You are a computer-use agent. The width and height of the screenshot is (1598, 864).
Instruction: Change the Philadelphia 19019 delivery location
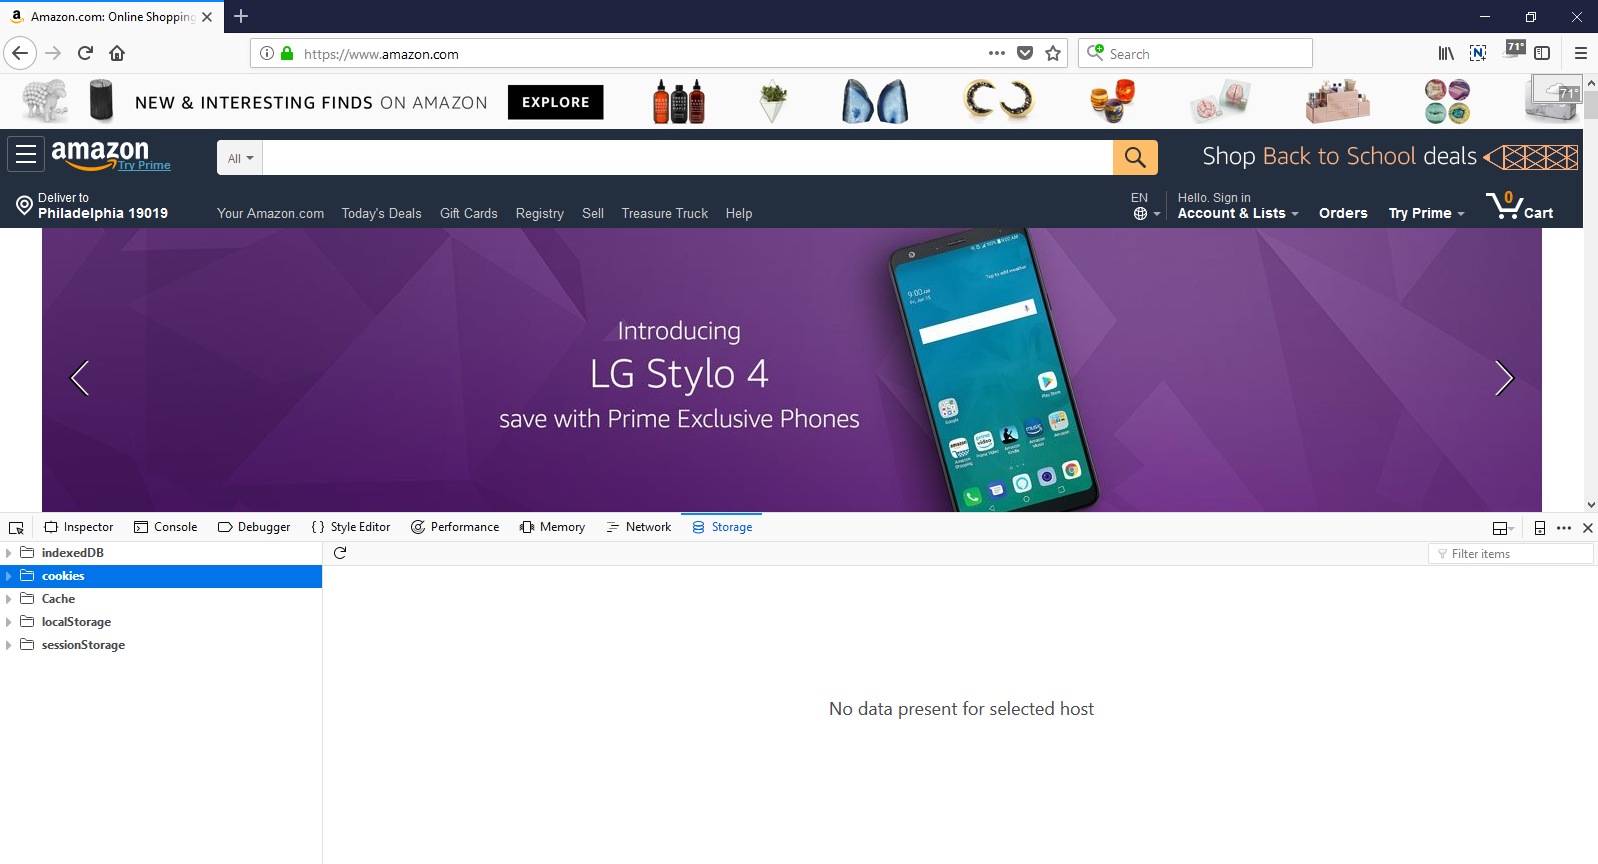[92, 205]
